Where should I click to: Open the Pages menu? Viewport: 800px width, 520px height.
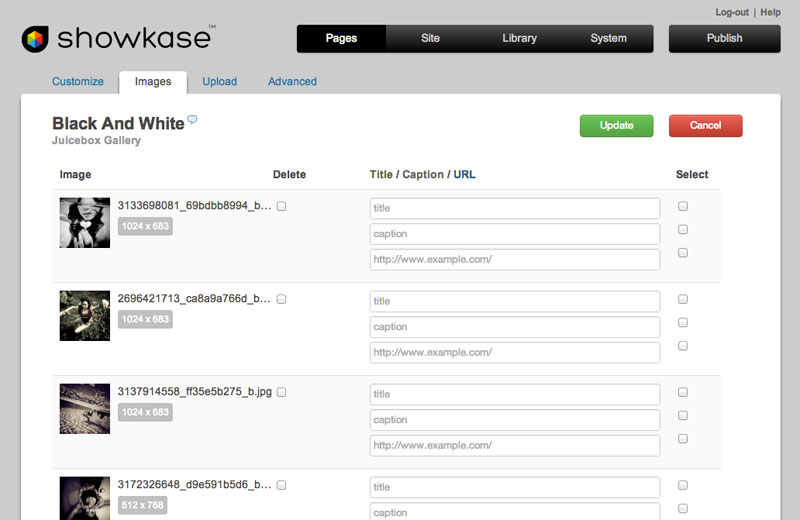click(x=341, y=38)
